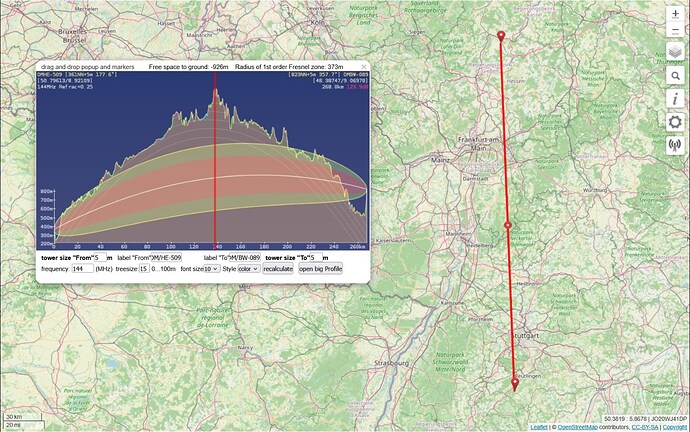Open the OpenStreetMap link
Viewport: 690px width, 432px height.
[578, 427]
